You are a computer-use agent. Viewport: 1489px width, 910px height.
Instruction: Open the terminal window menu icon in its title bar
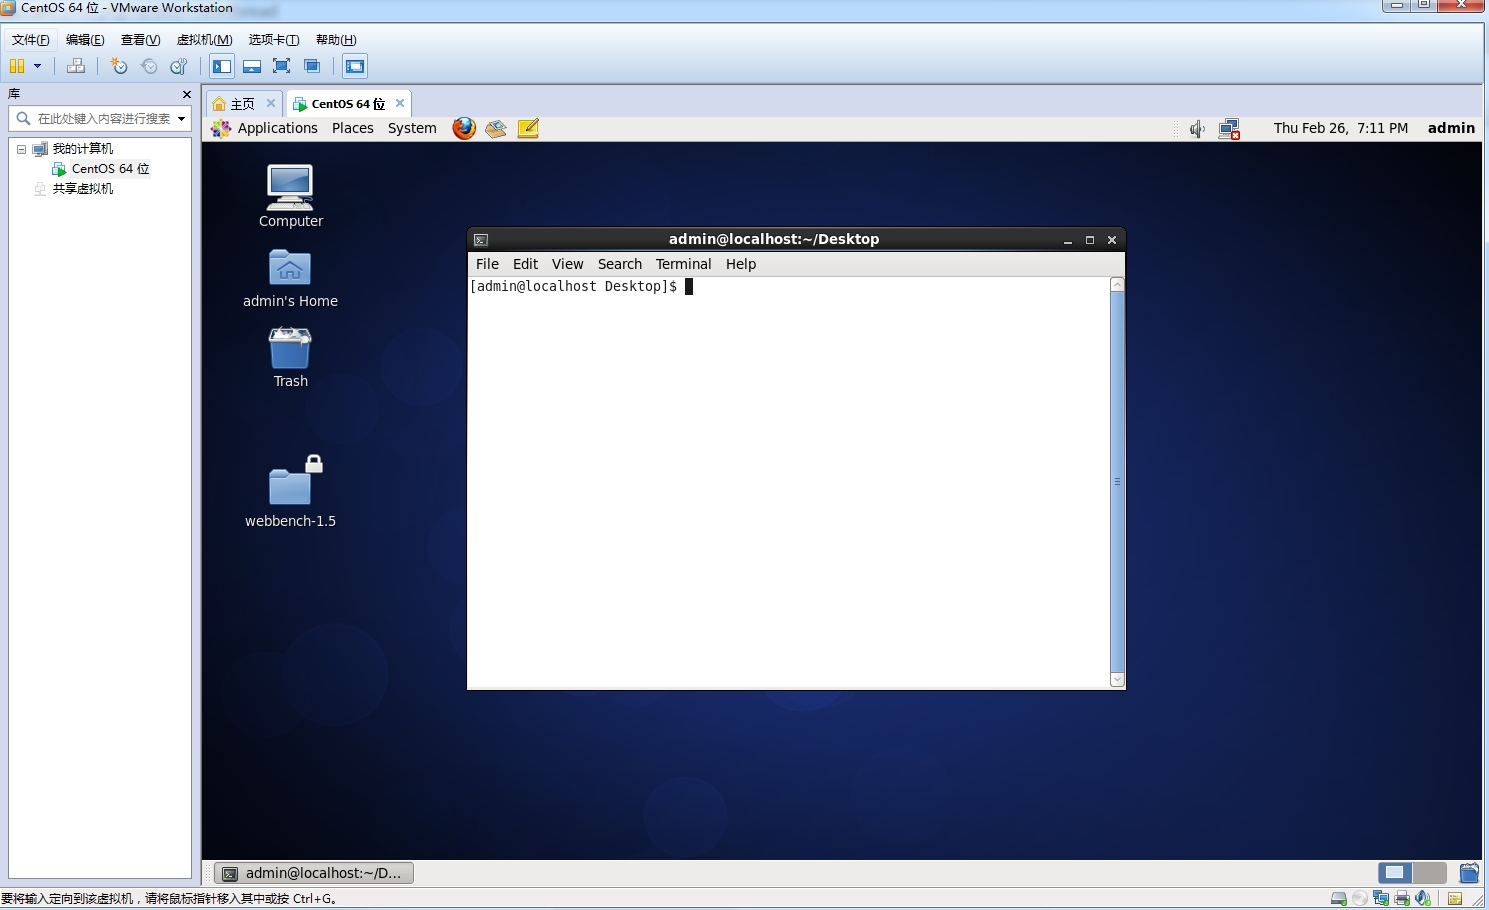click(481, 240)
